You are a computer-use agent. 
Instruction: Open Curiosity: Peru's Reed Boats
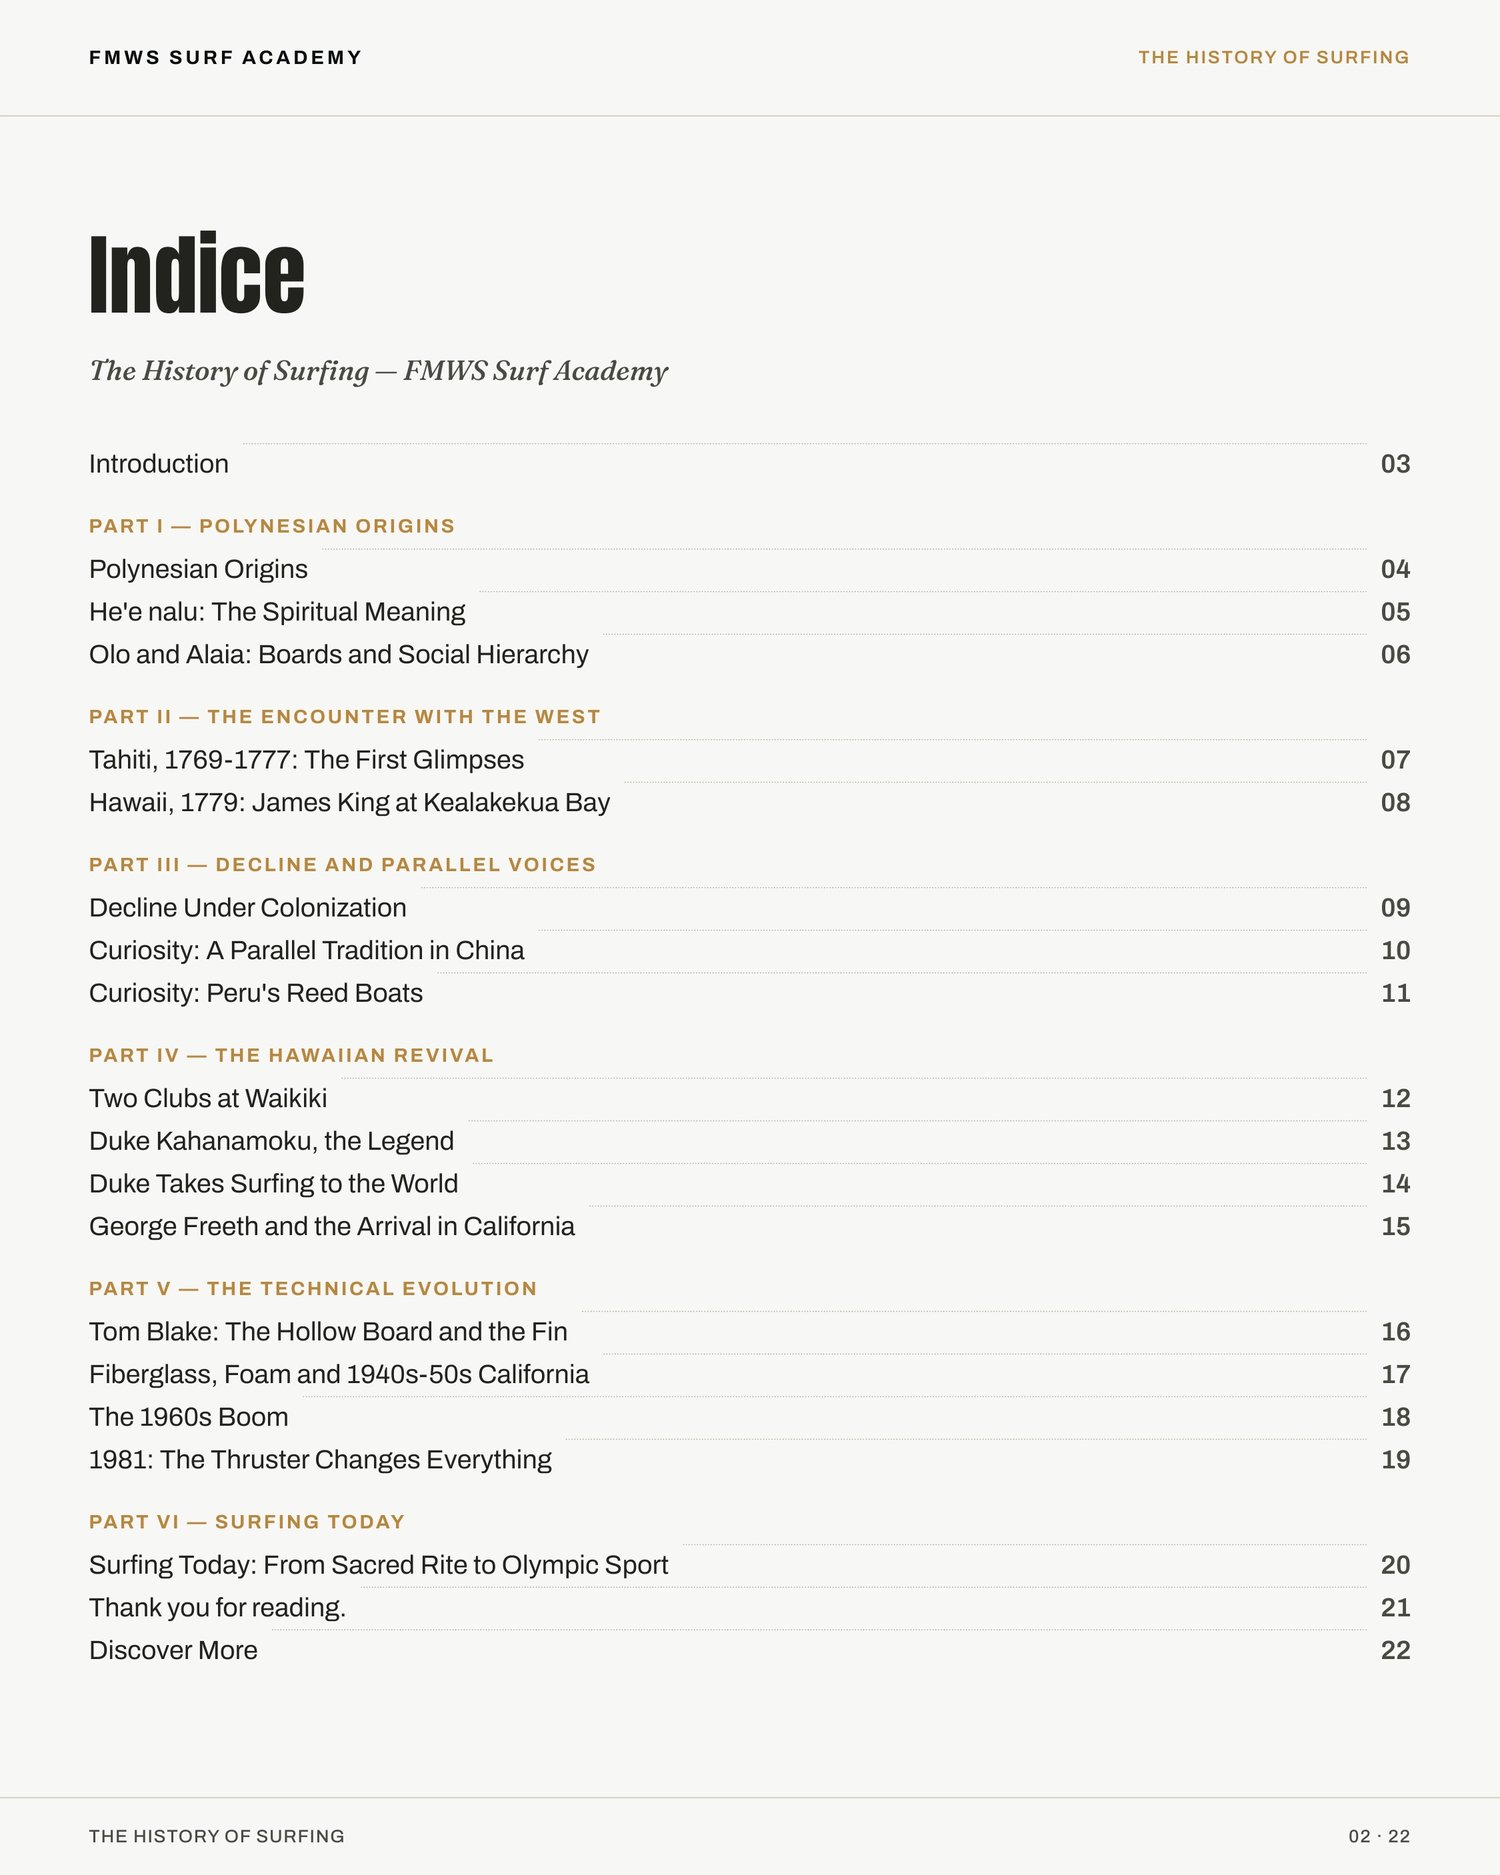(x=749, y=994)
